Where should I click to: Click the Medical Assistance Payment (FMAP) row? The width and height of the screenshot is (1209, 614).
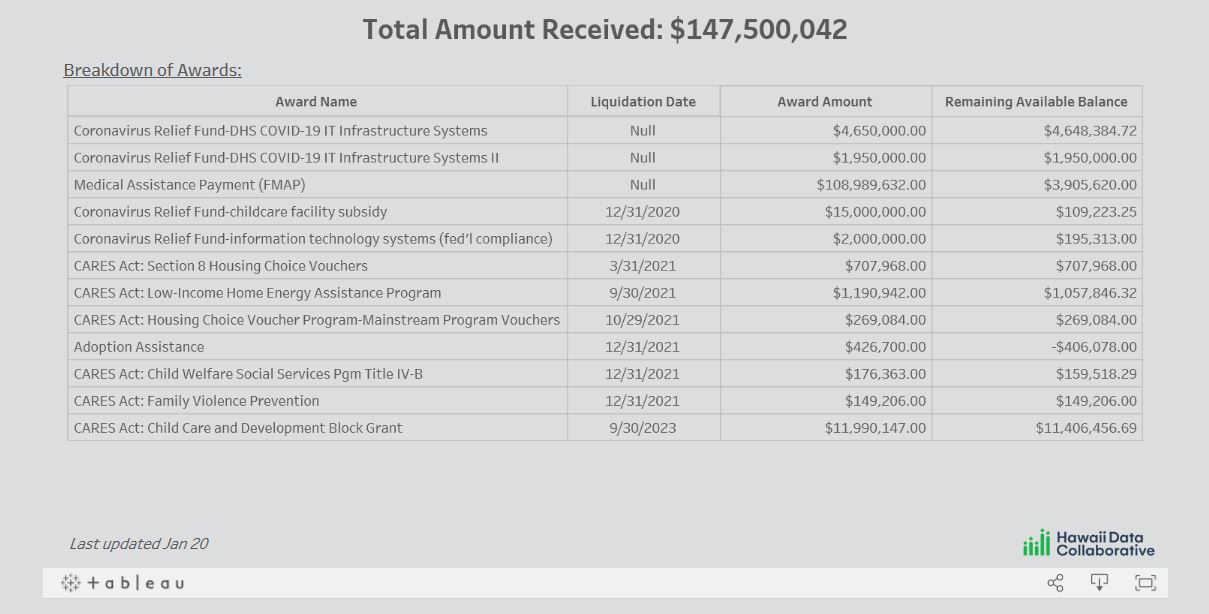(x=604, y=185)
